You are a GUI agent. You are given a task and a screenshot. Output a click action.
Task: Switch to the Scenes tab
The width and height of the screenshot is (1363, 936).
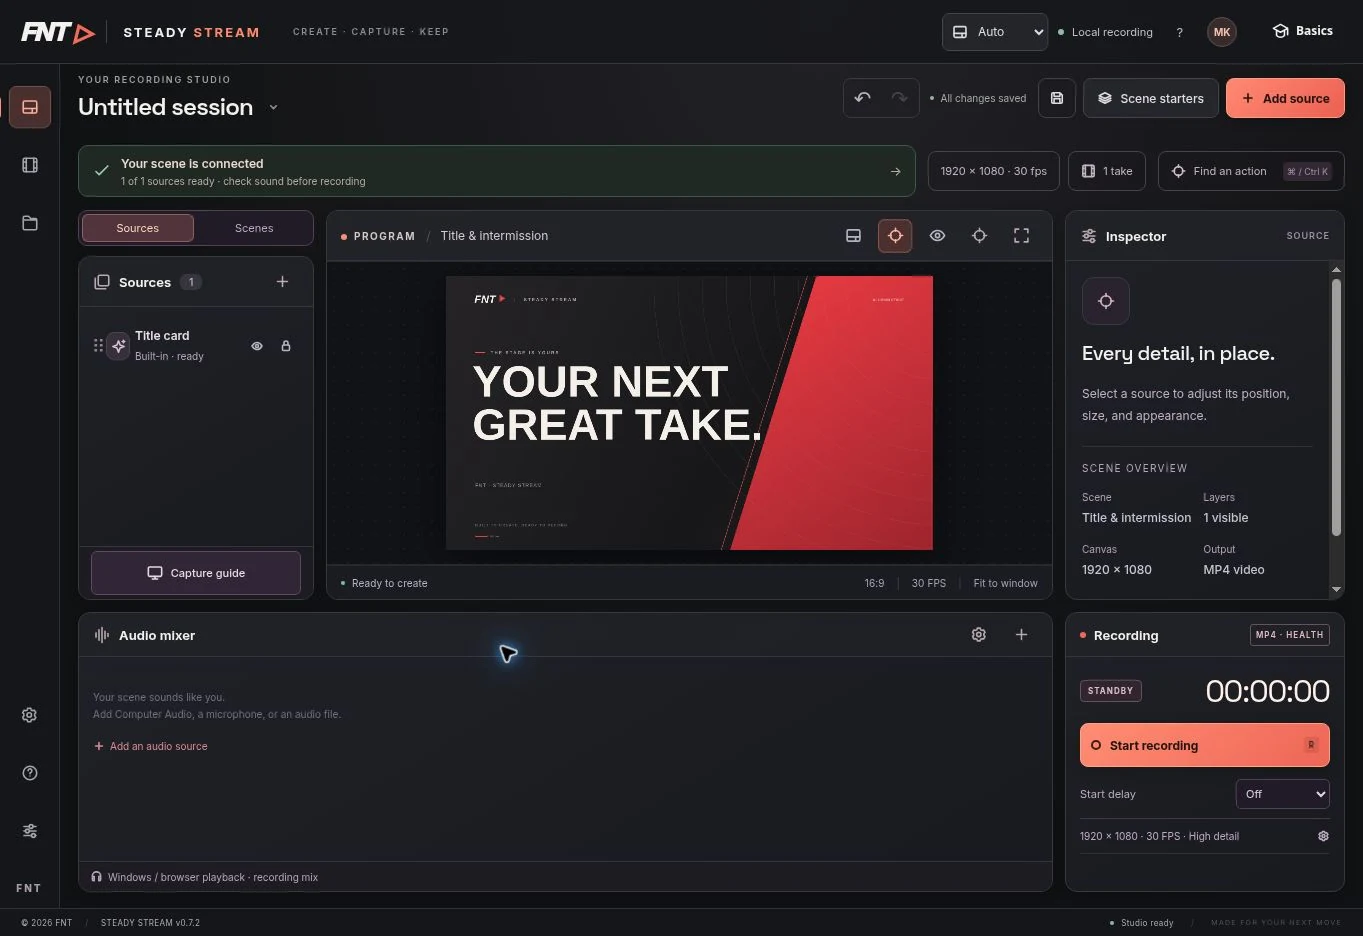(254, 228)
